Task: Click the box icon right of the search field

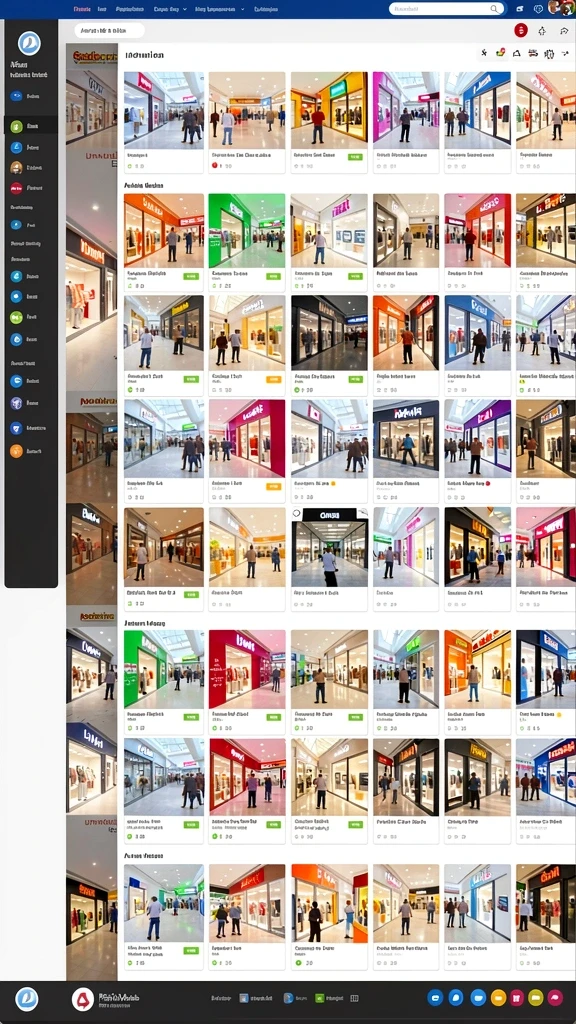Action: point(520,9)
